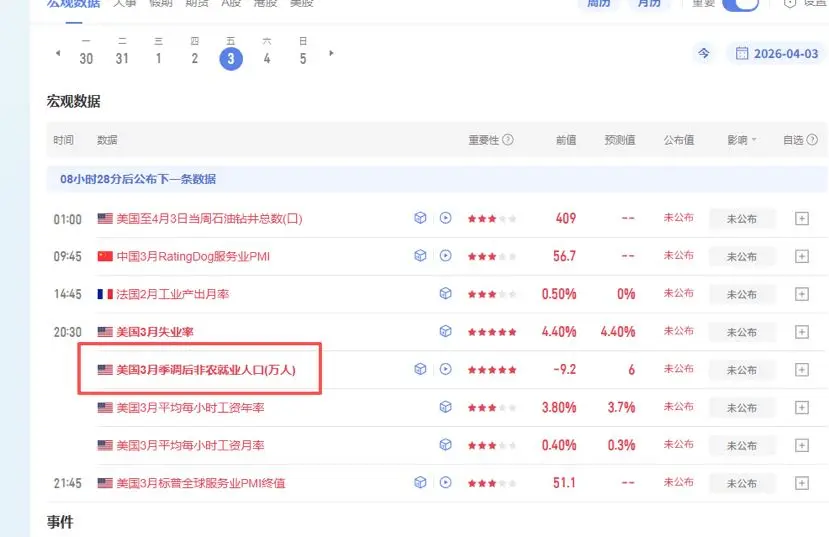This screenshot has height=537, width=829.
Task: Open the 影响 filter dropdown
Action: pyautogui.click(x=742, y=140)
